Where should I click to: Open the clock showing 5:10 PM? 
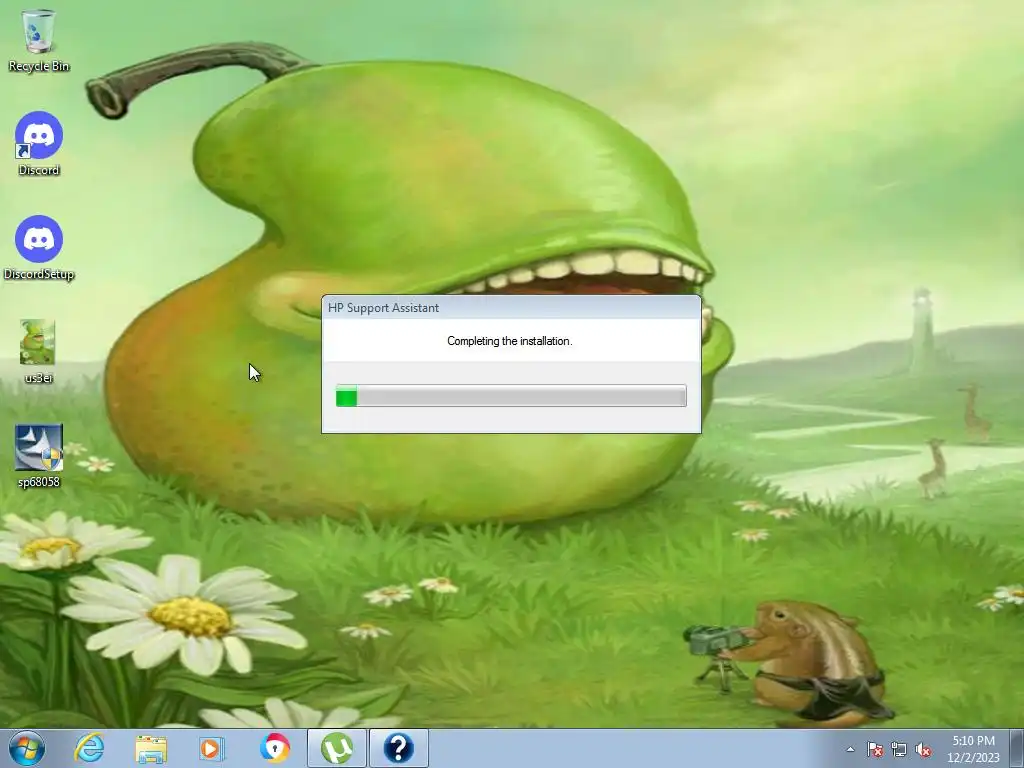click(973, 749)
